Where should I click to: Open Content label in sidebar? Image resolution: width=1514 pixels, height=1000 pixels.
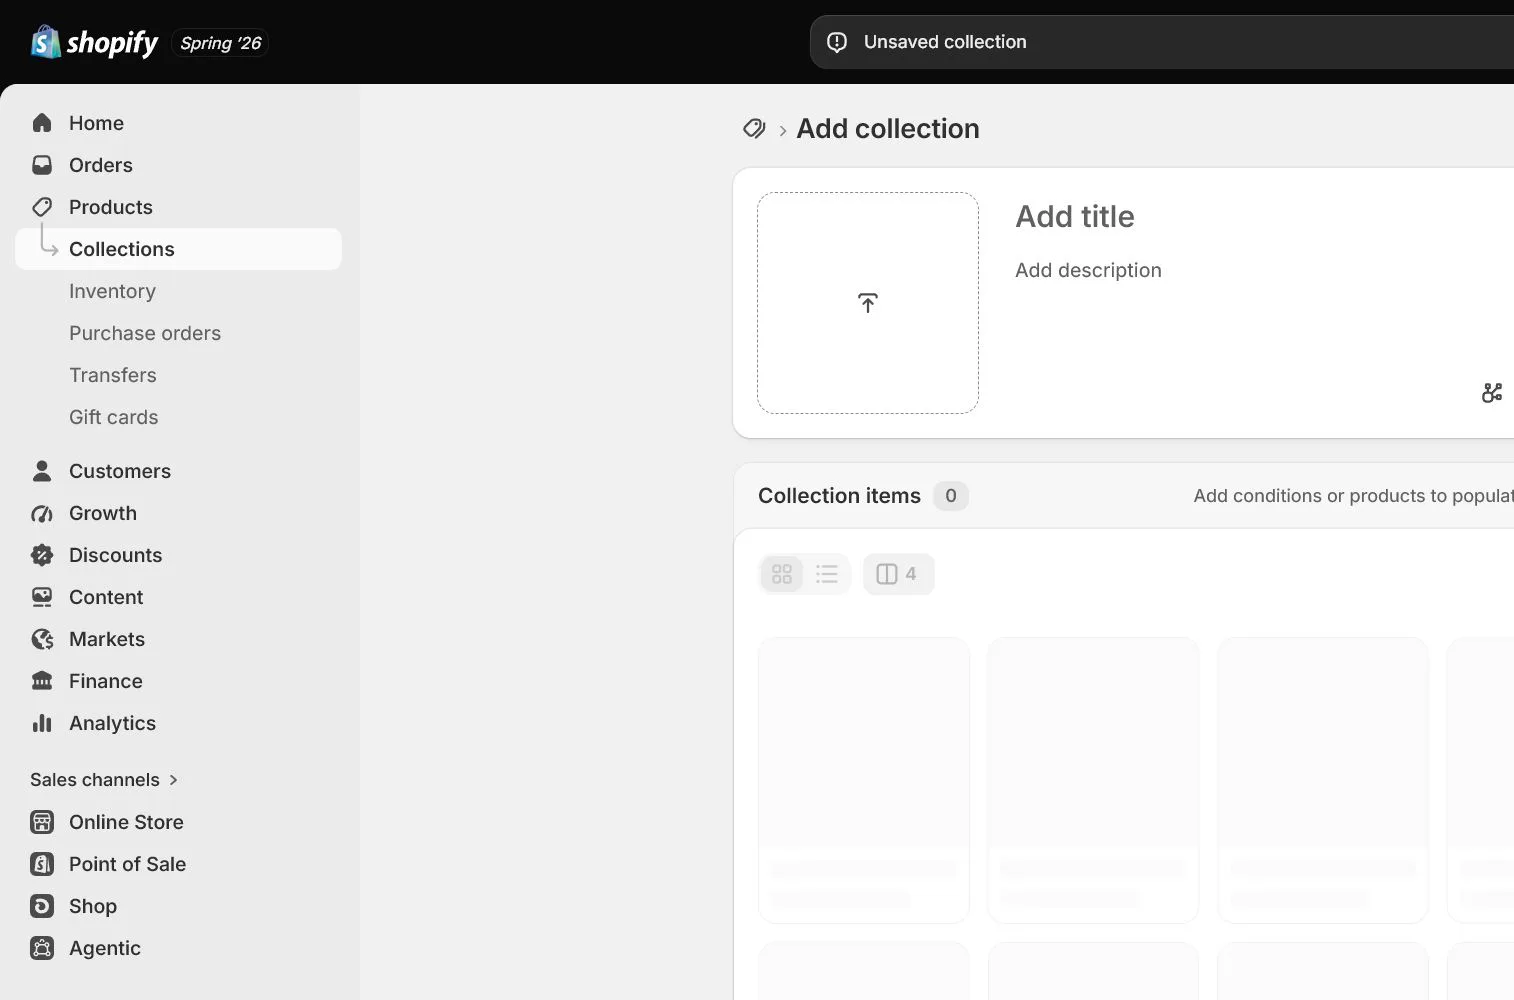pos(106,597)
